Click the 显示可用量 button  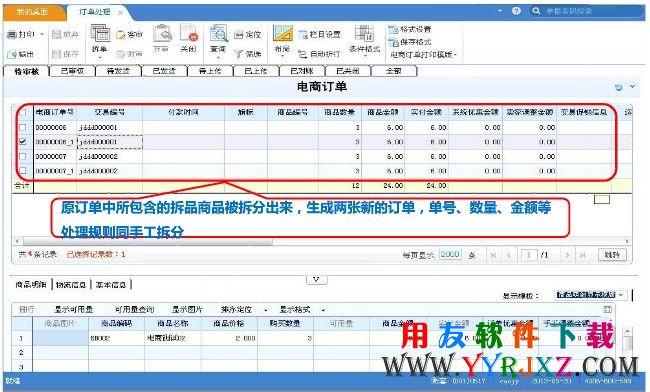tap(73, 310)
